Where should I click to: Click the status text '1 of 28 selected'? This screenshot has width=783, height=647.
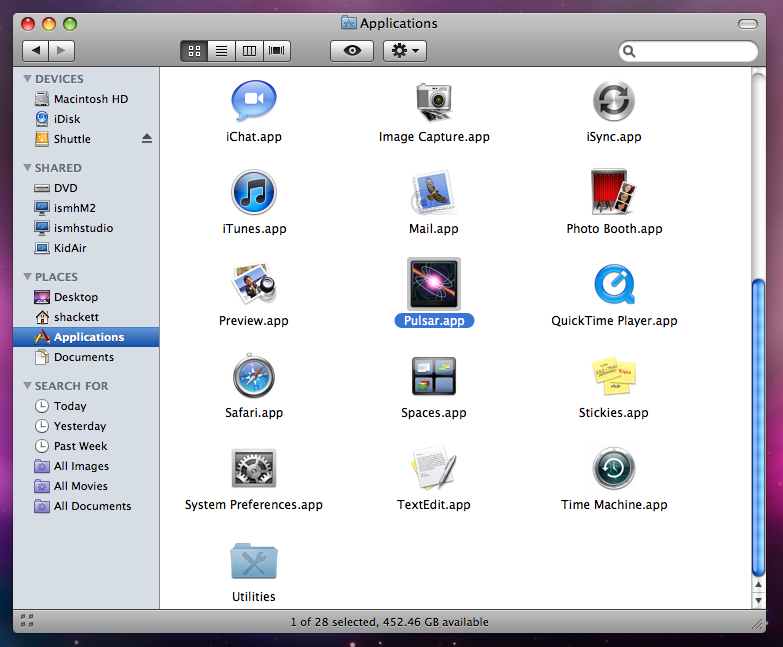333,622
